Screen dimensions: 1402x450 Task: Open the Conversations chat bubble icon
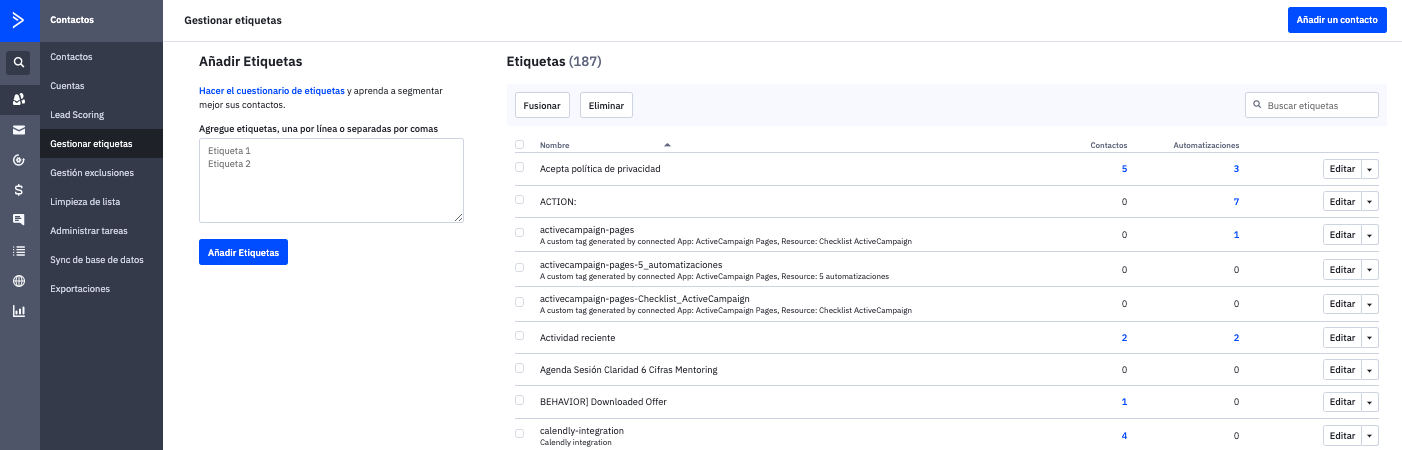[x=19, y=220]
